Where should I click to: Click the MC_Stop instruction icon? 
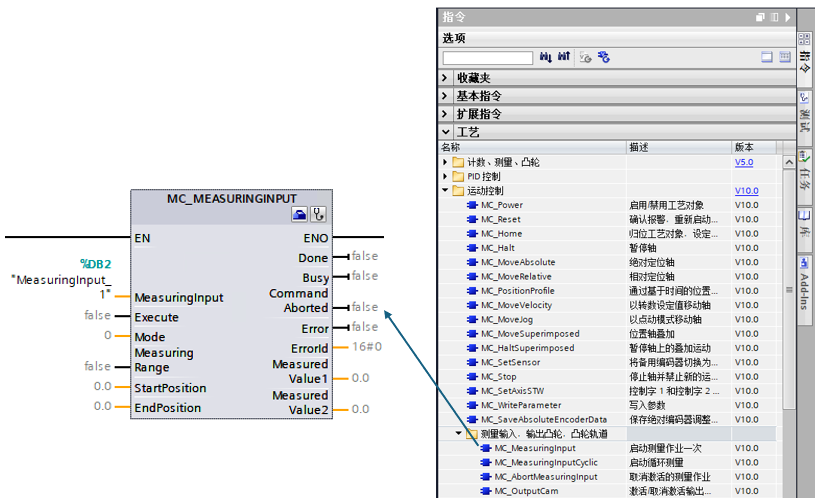pyautogui.click(x=472, y=377)
